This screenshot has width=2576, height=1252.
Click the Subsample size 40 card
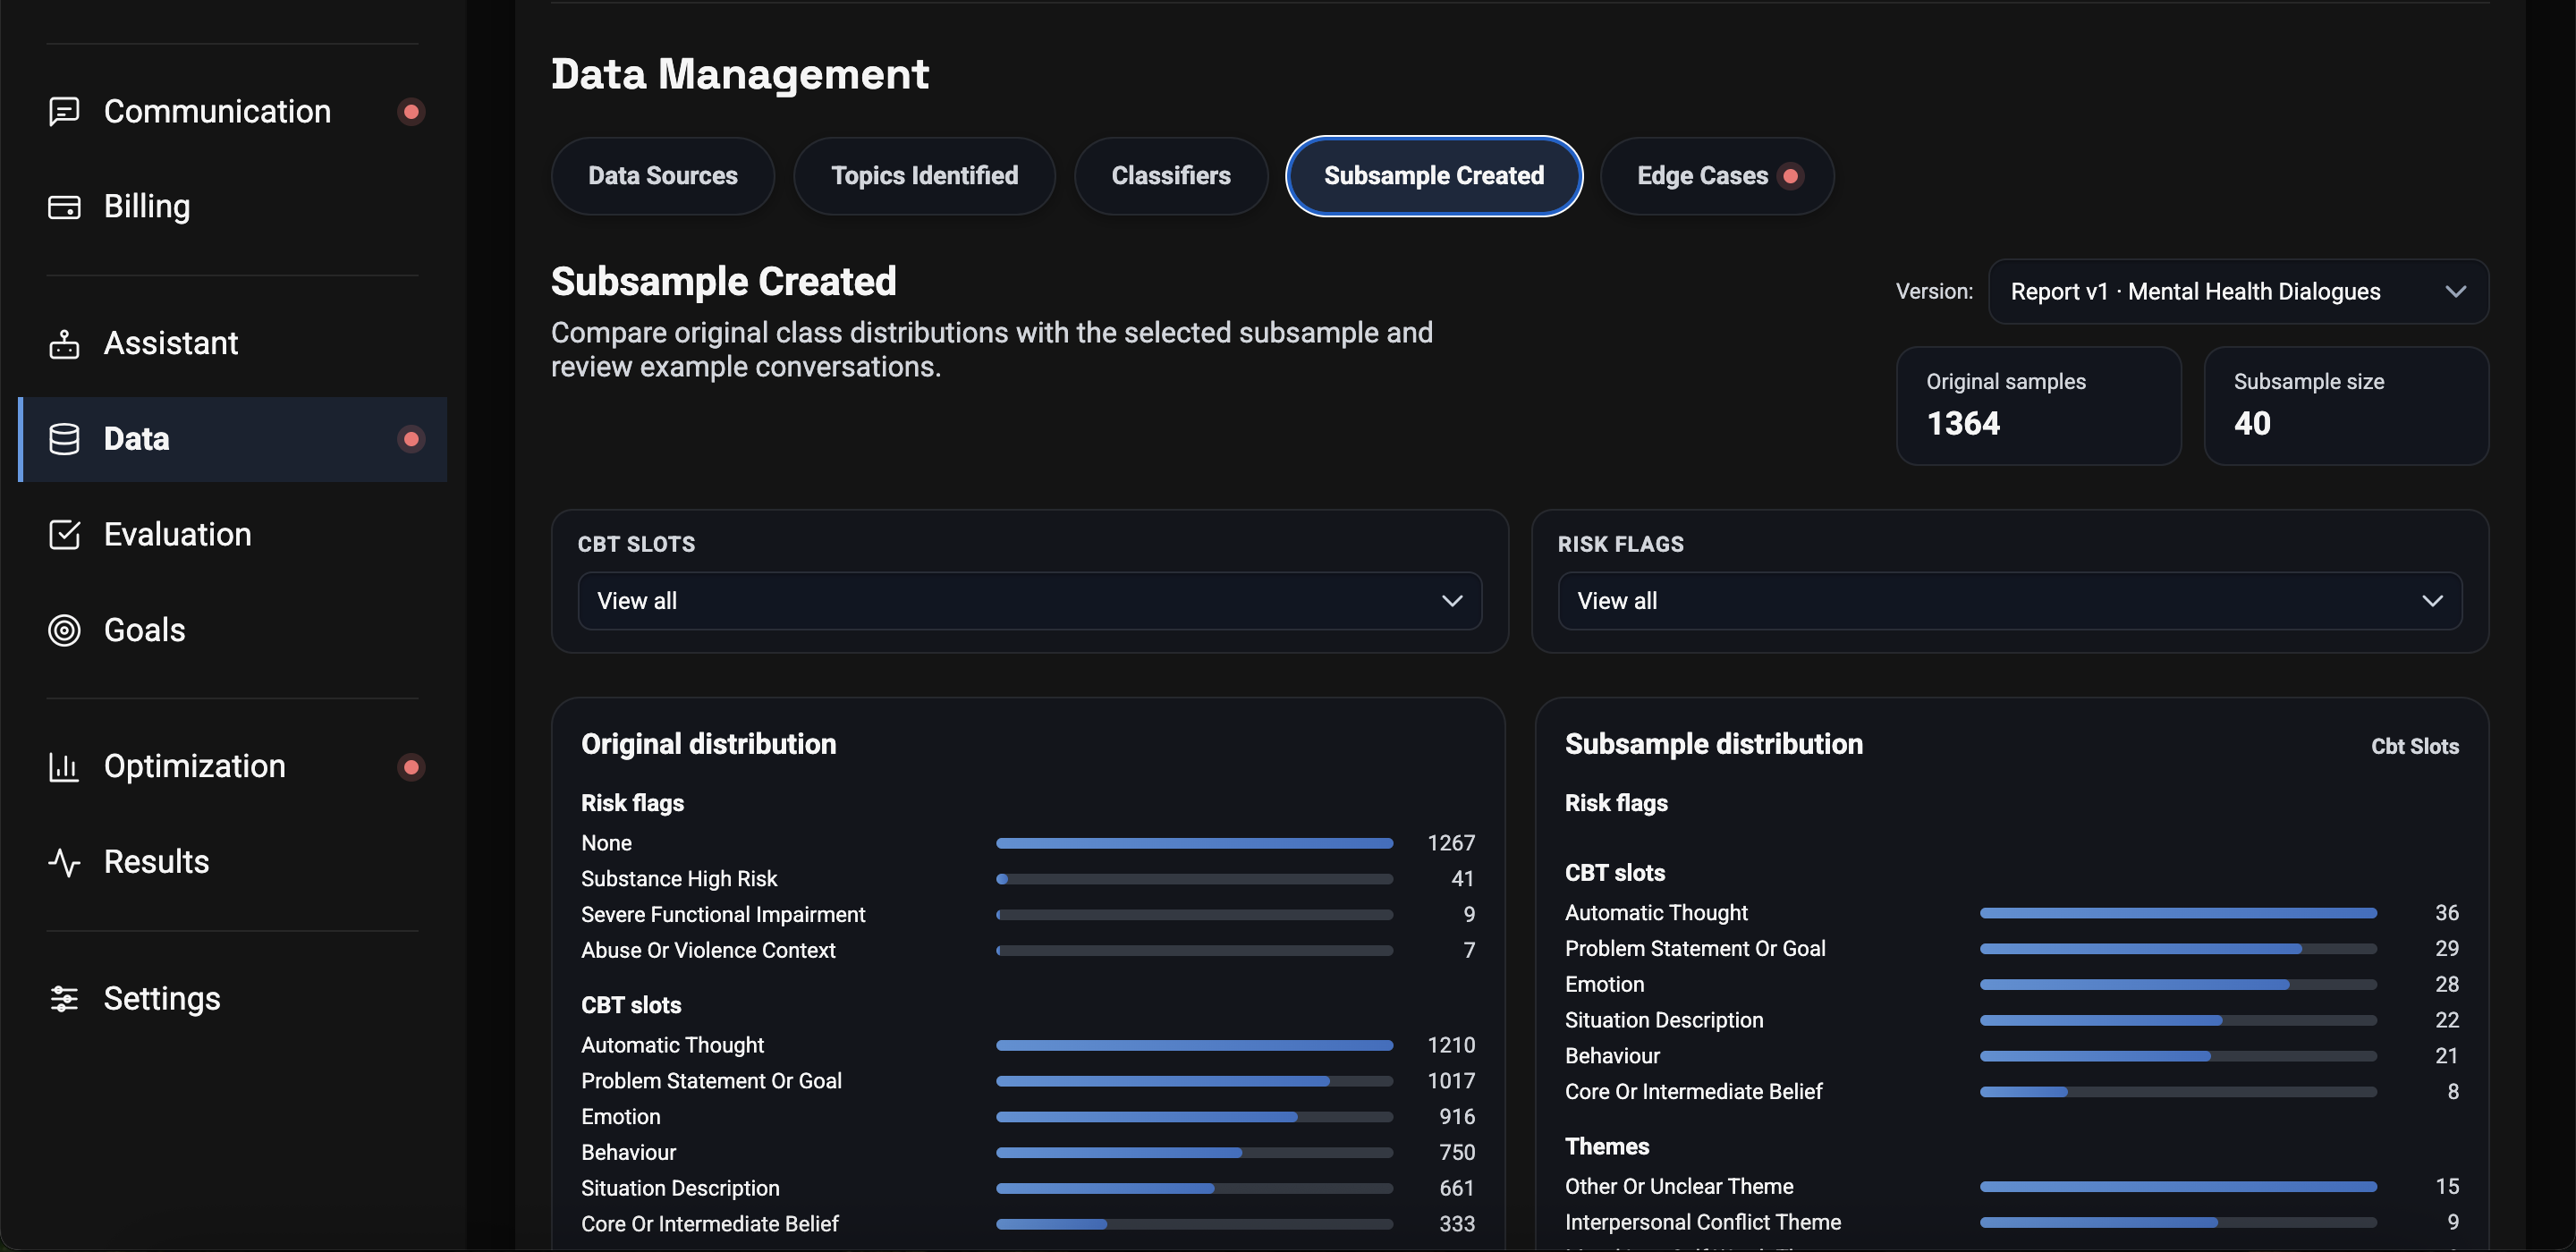coord(2345,405)
